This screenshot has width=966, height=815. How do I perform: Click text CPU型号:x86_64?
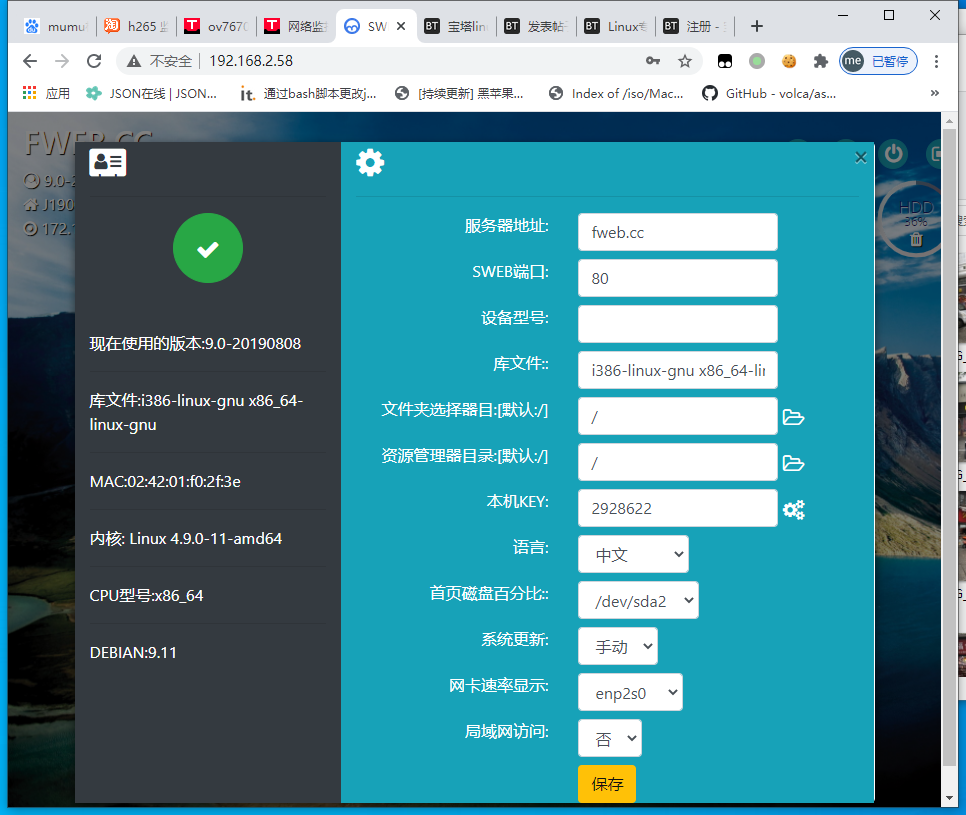tap(146, 596)
